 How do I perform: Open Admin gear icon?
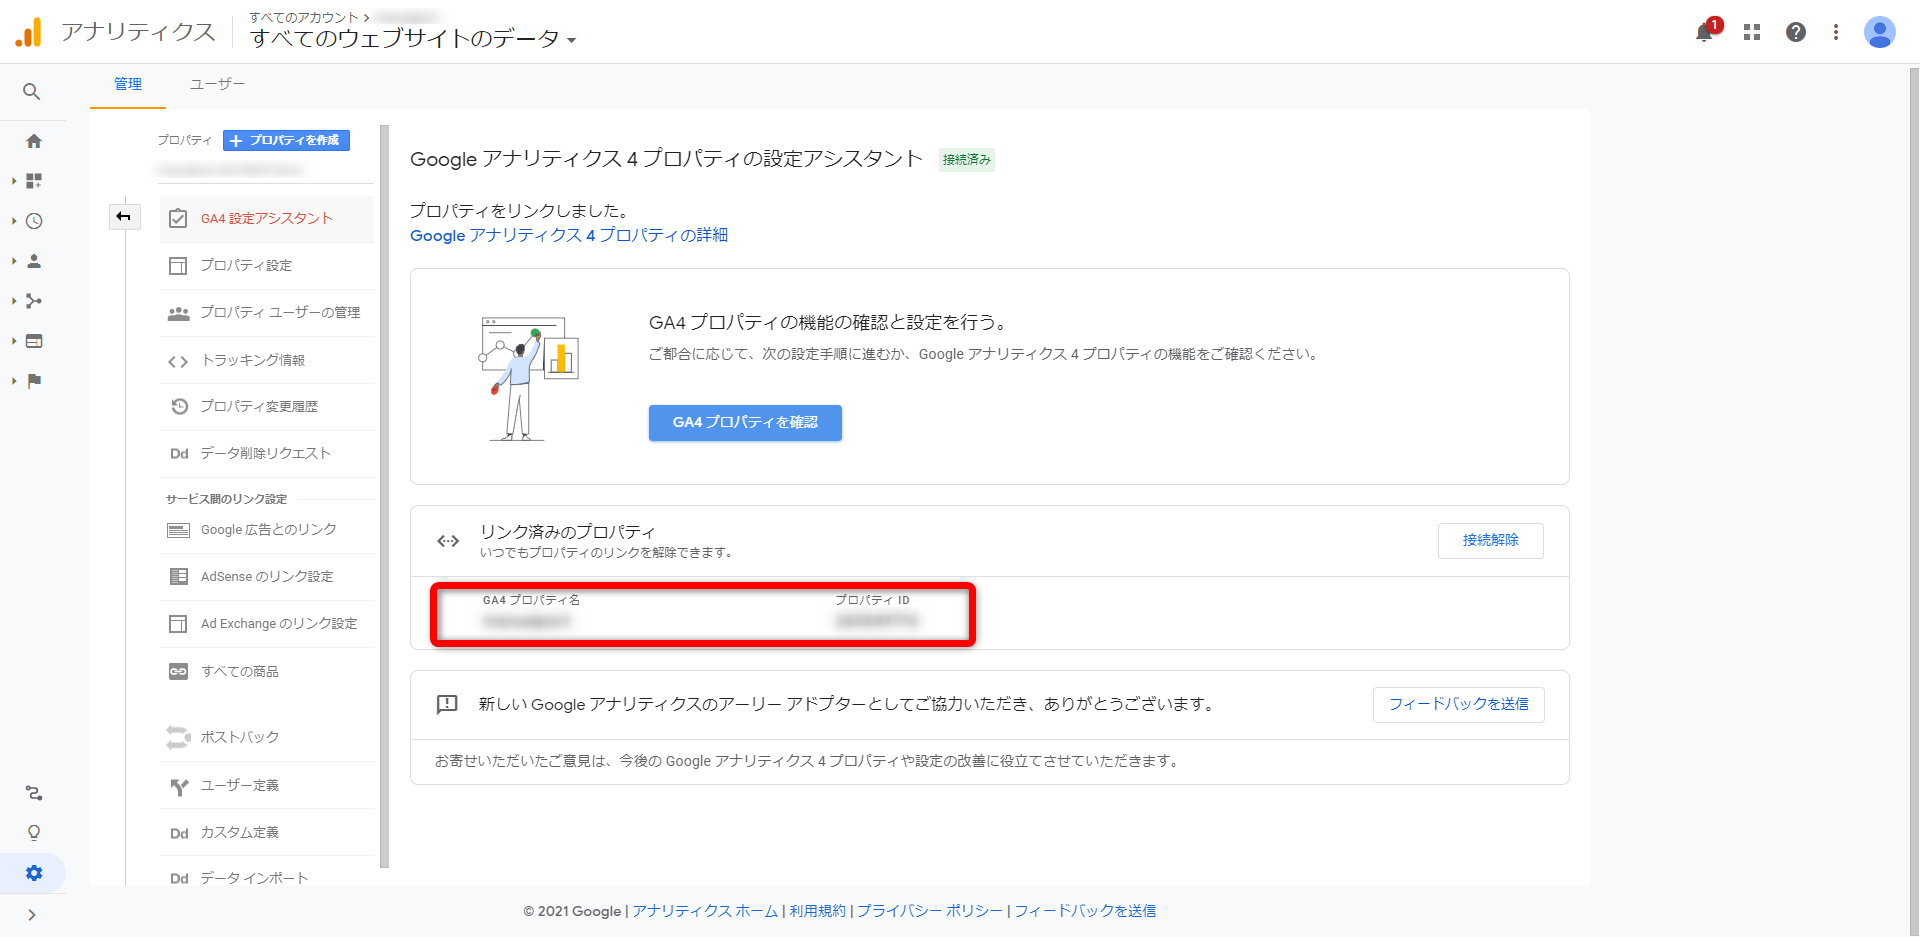point(34,873)
